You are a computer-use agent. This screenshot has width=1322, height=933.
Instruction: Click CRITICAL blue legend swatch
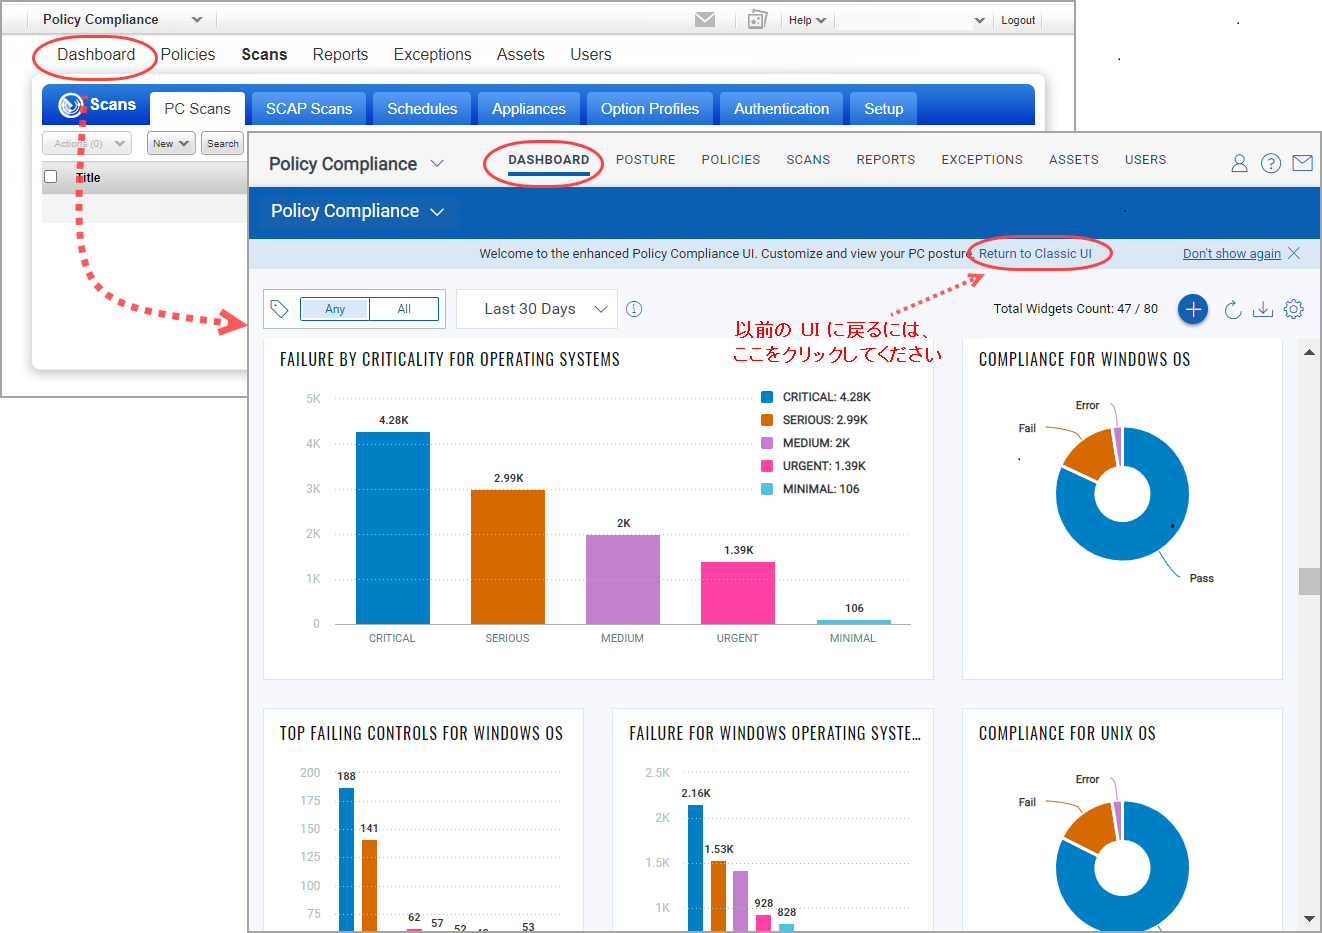click(767, 397)
